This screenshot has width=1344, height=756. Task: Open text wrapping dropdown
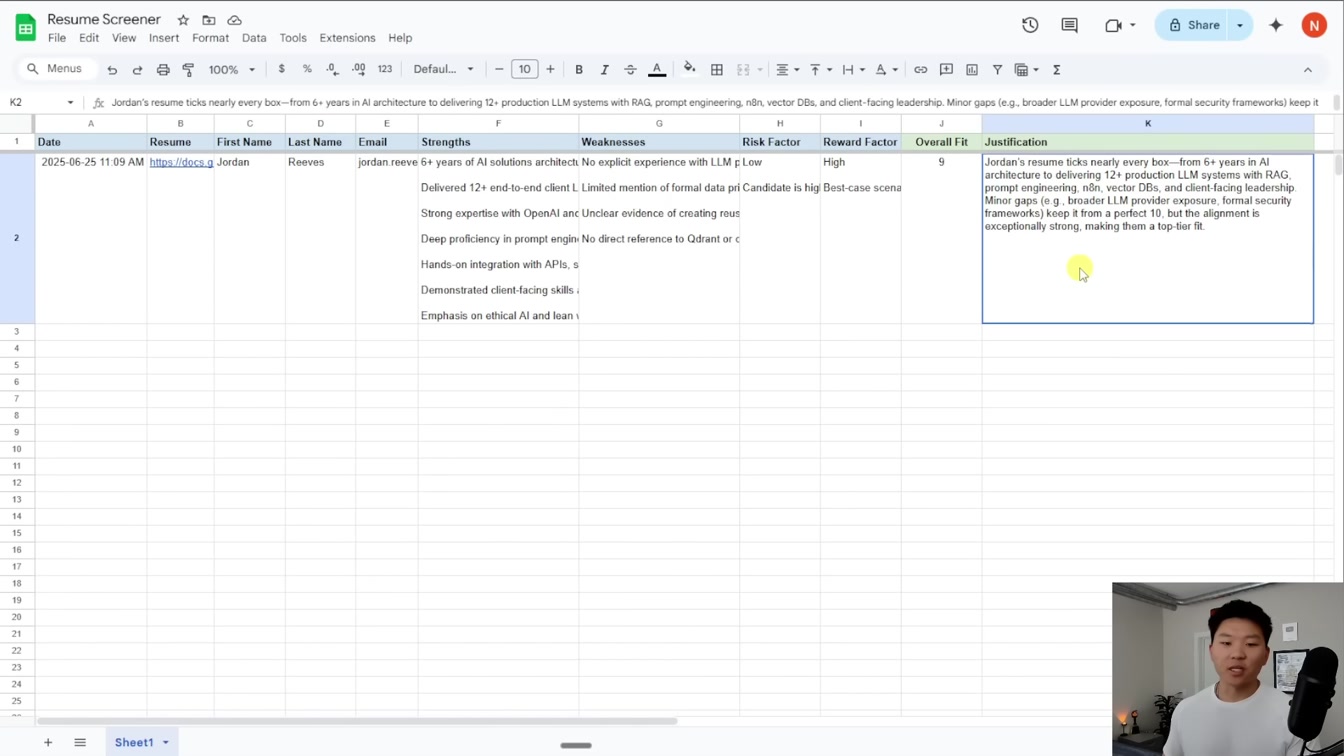[854, 69]
